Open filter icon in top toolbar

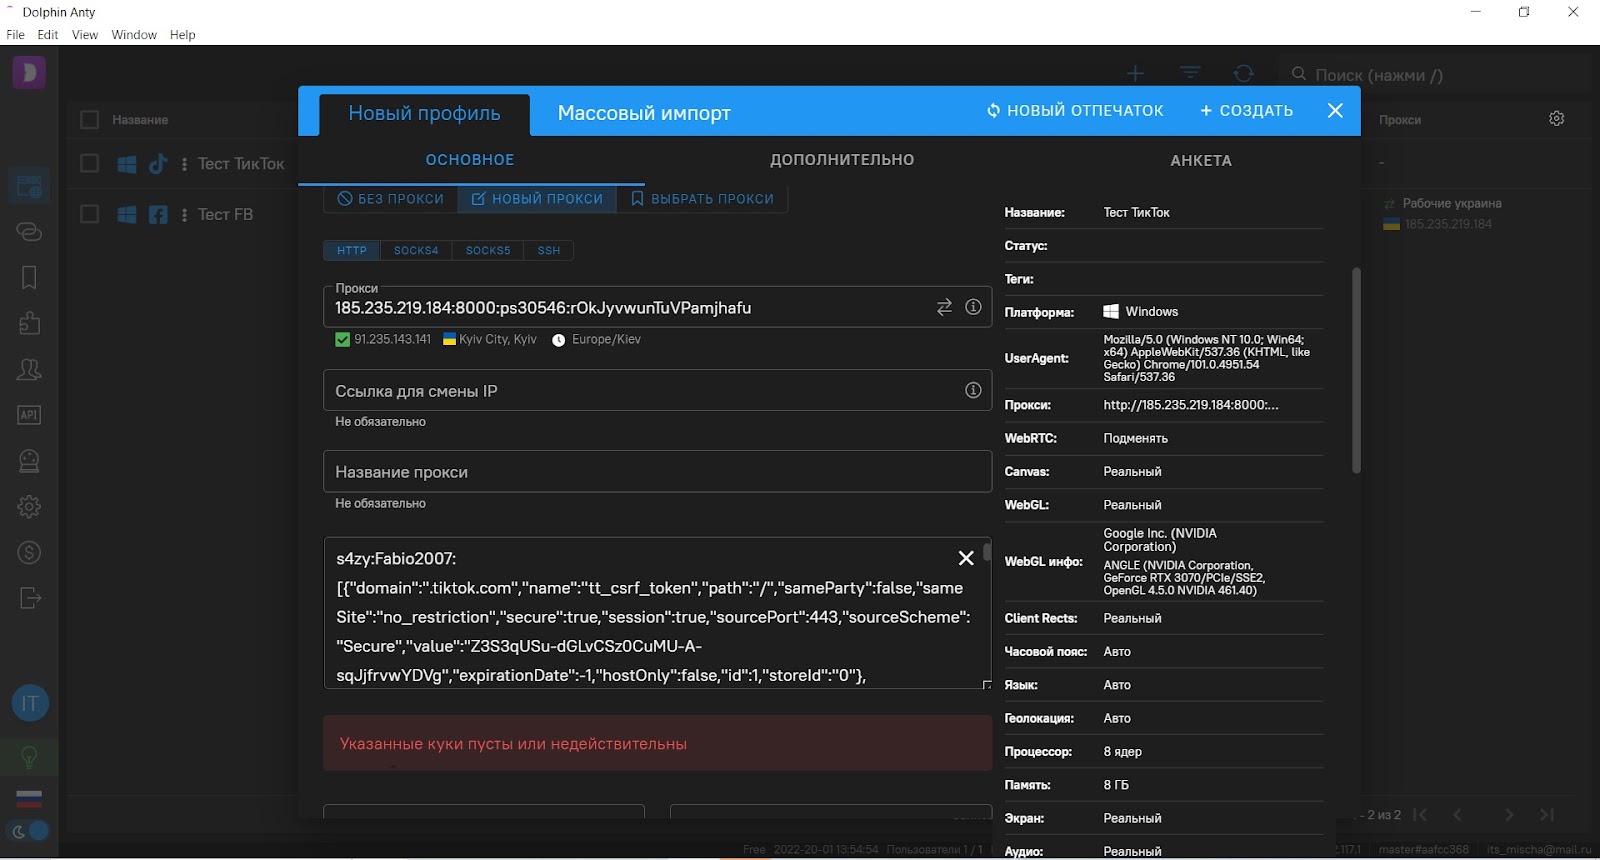click(x=1190, y=73)
